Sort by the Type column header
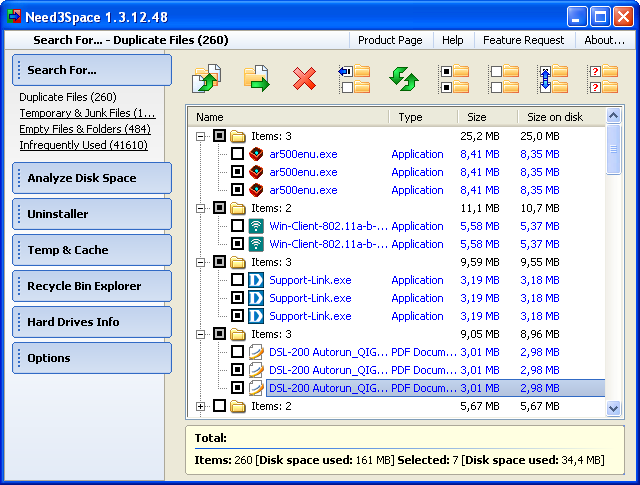The width and height of the screenshot is (640, 485). tap(423, 117)
